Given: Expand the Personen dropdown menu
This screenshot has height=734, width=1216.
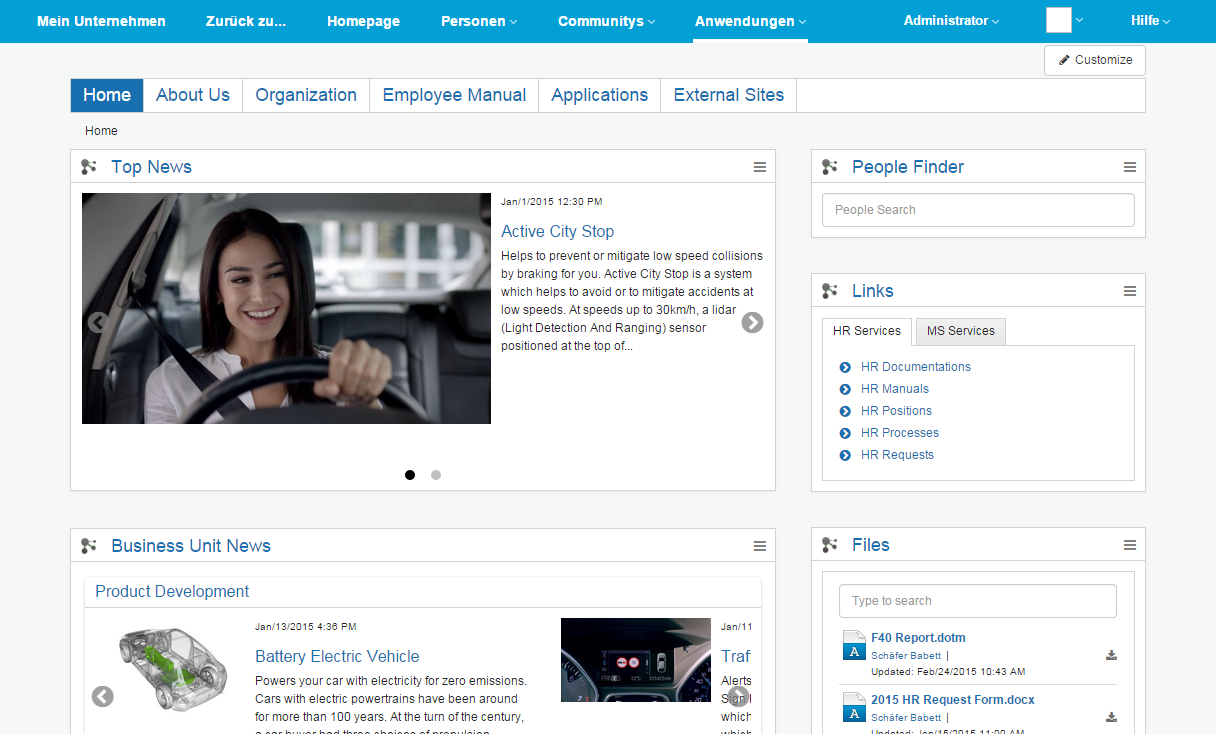Looking at the screenshot, I should (479, 21).
